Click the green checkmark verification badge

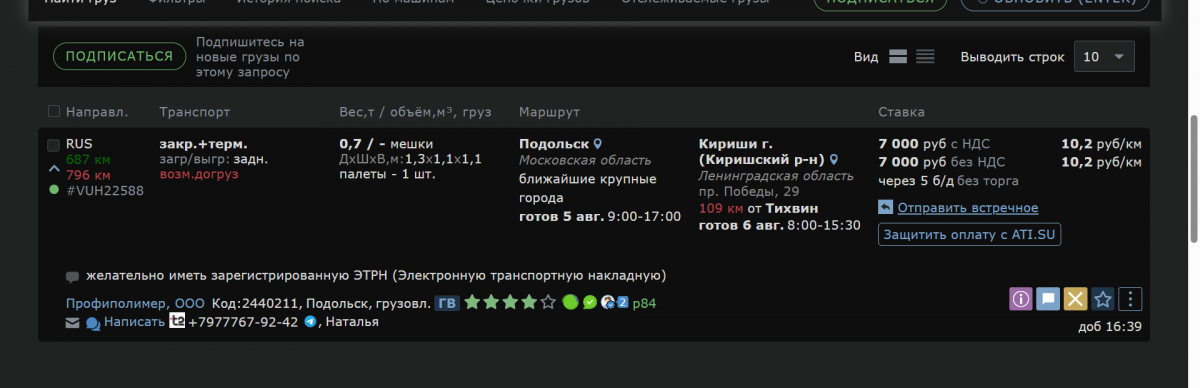[x=589, y=301]
